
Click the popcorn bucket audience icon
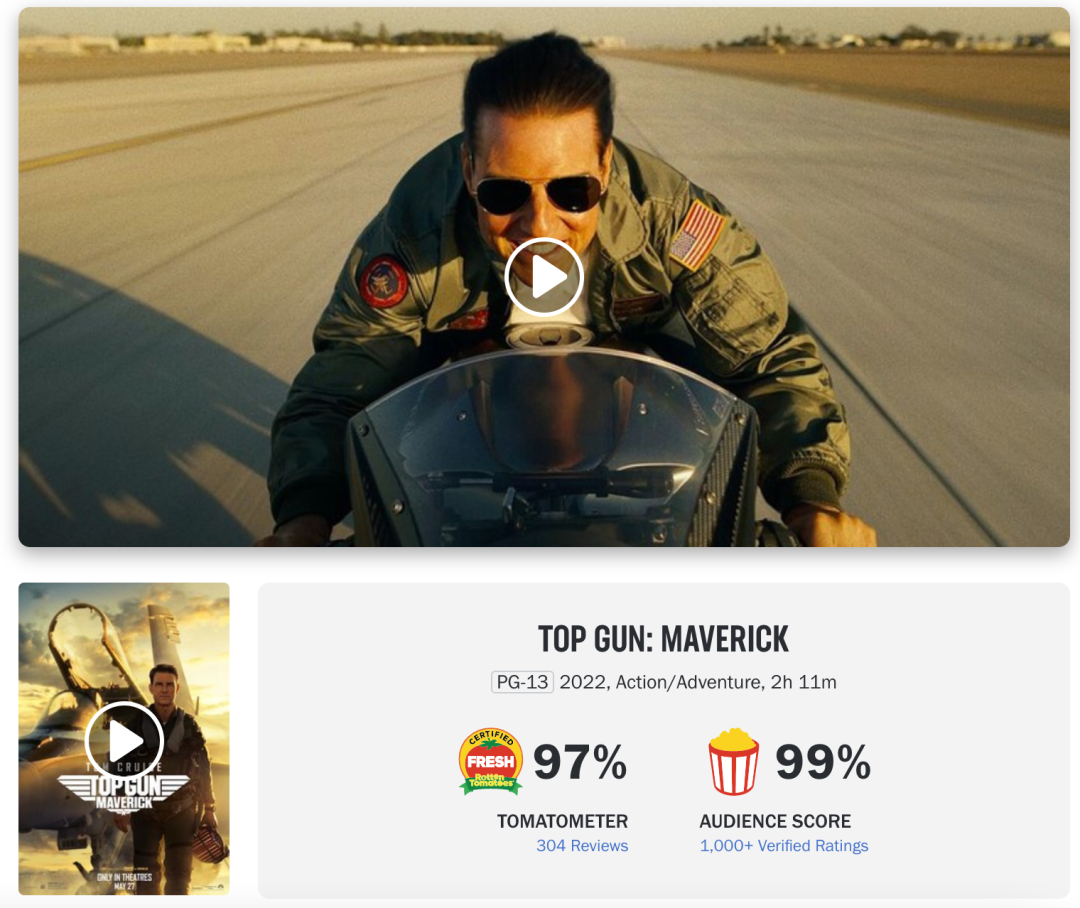click(734, 761)
